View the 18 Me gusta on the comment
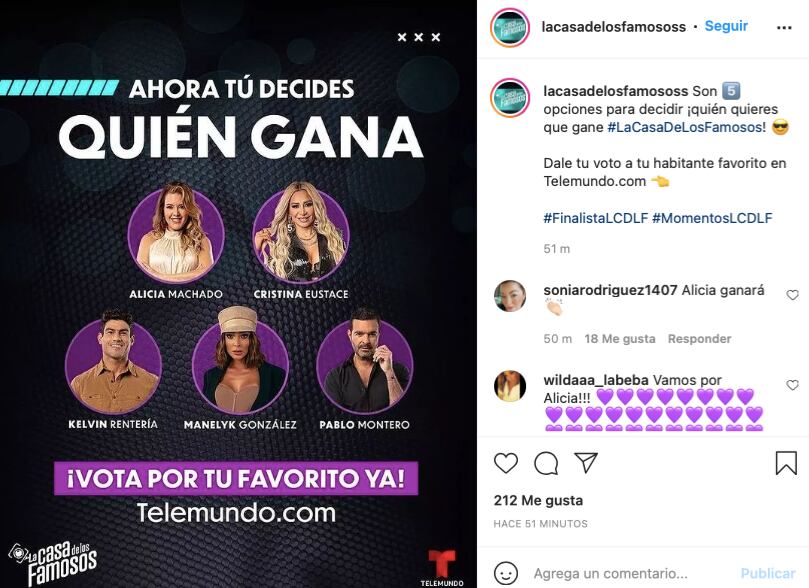Screen dimensions: 809x588 pyautogui.click(x=620, y=339)
